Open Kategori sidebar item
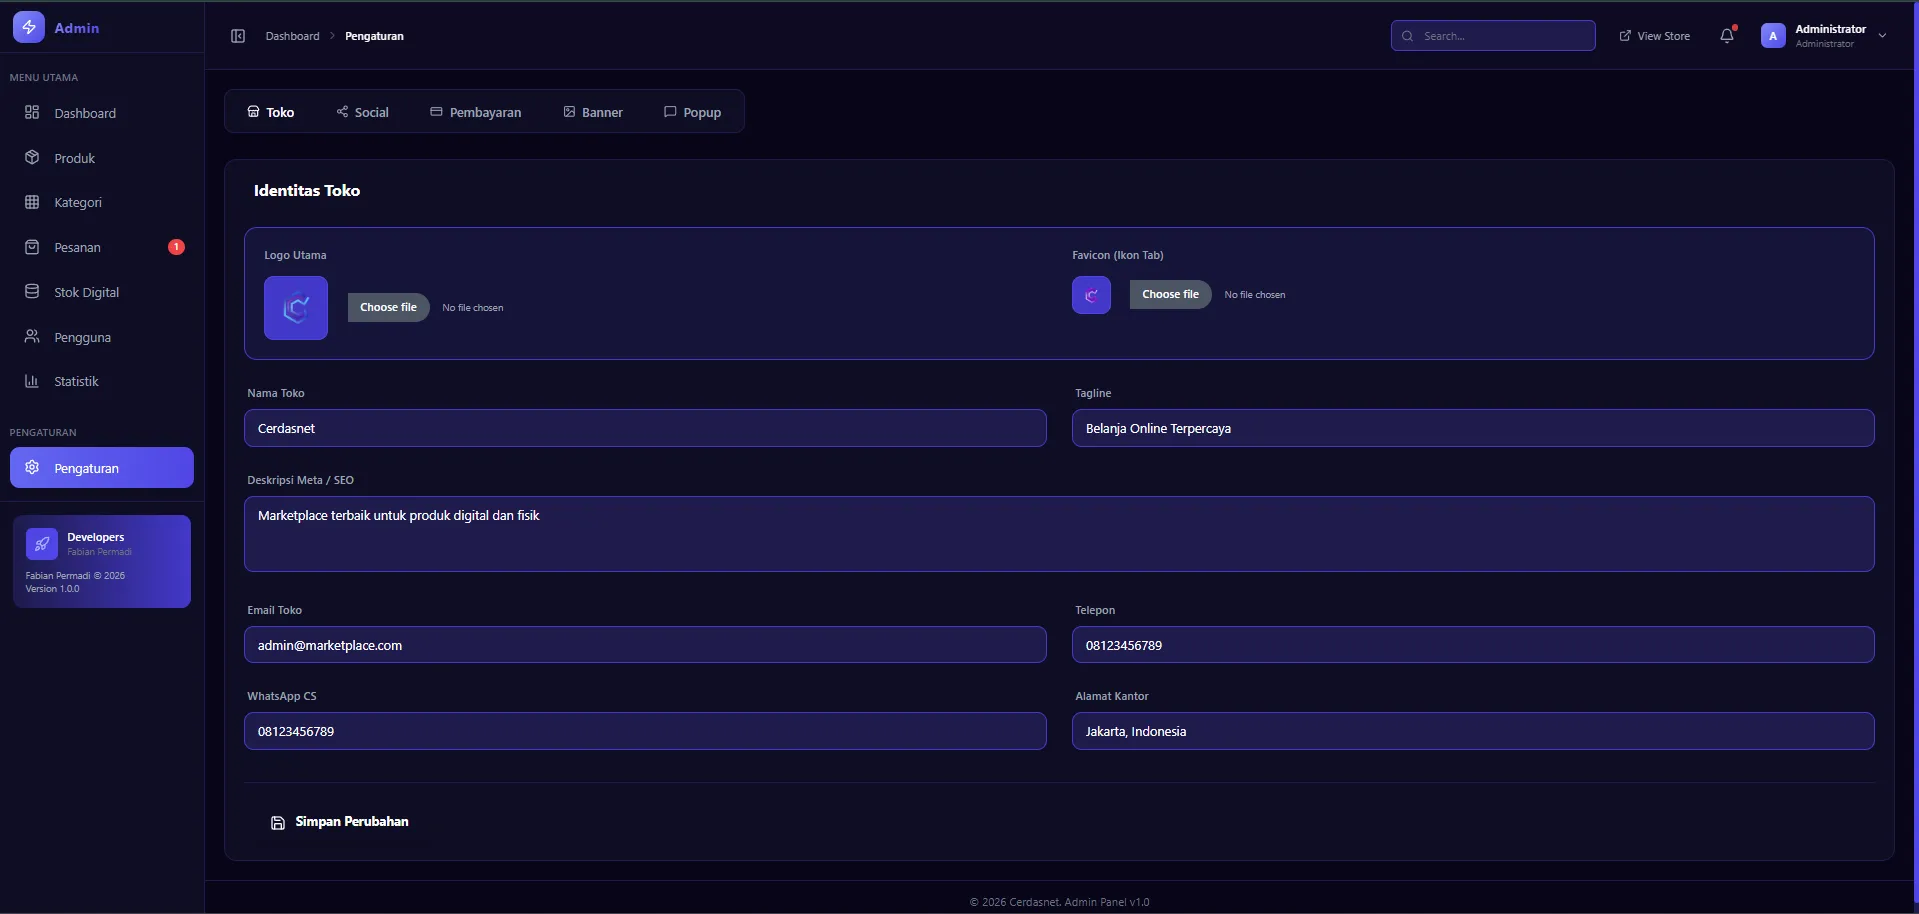 pos(78,202)
